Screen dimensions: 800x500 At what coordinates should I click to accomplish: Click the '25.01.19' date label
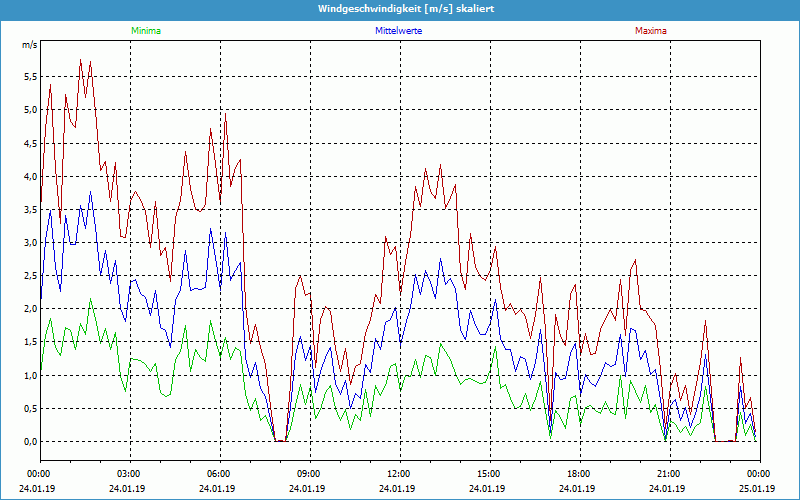point(759,488)
